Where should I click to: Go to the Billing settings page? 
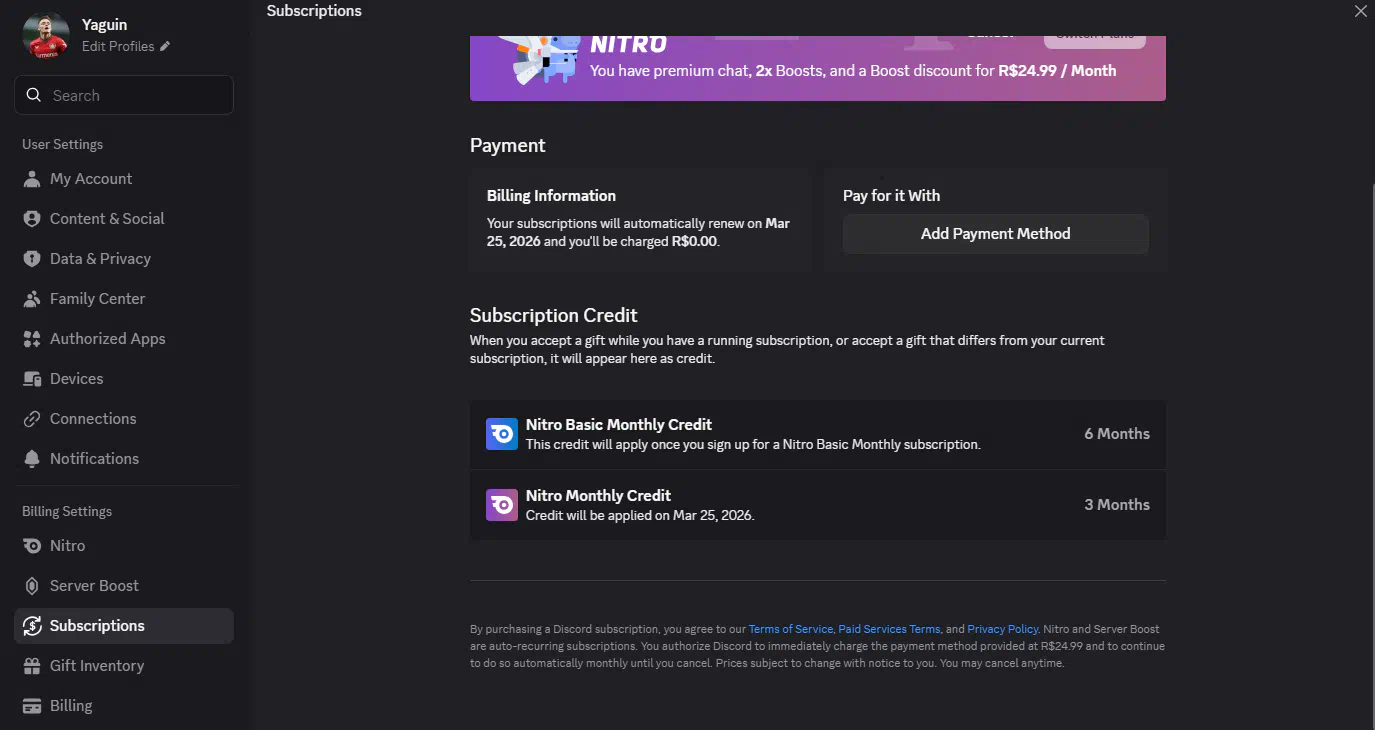point(71,706)
